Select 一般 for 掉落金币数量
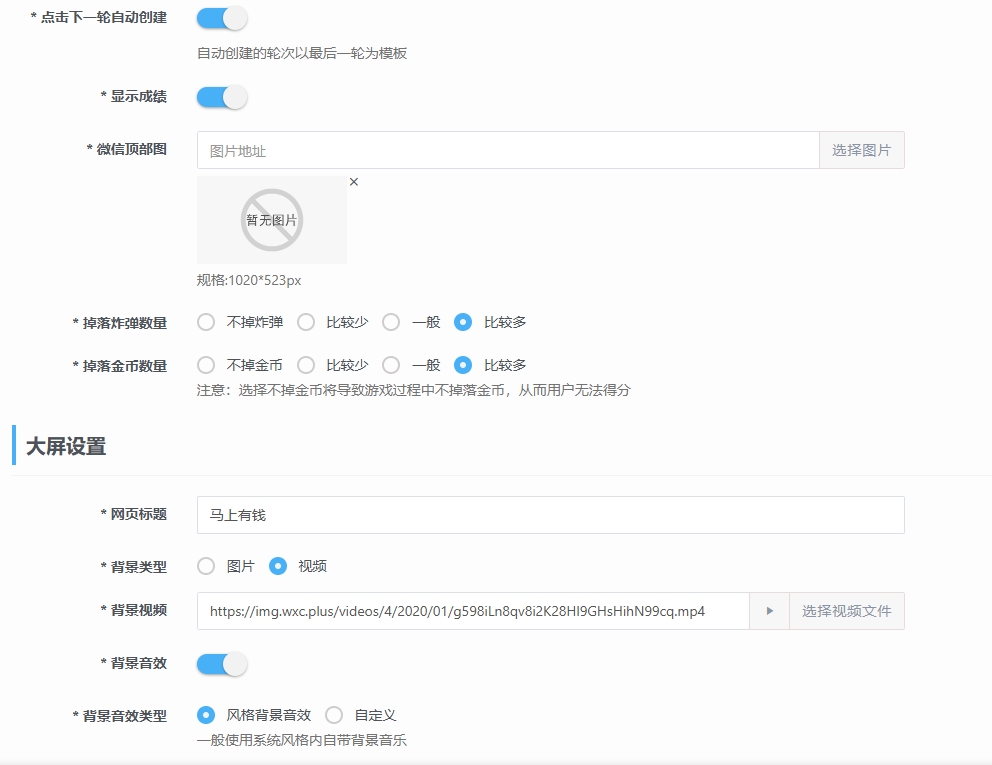This screenshot has height=765, width=992. pos(394,365)
